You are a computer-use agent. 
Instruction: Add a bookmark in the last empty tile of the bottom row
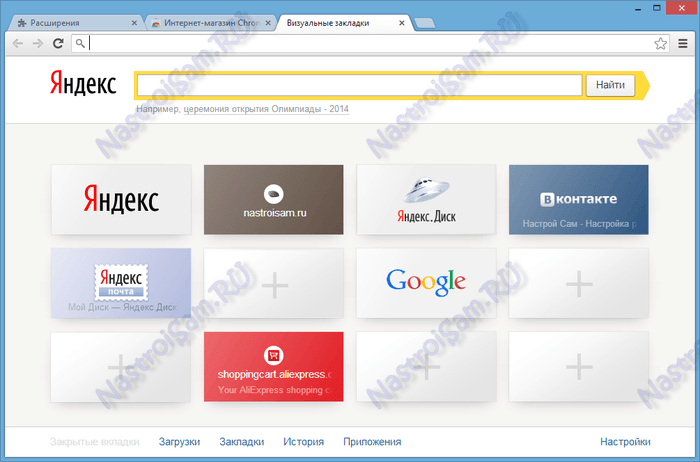(x=579, y=366)
